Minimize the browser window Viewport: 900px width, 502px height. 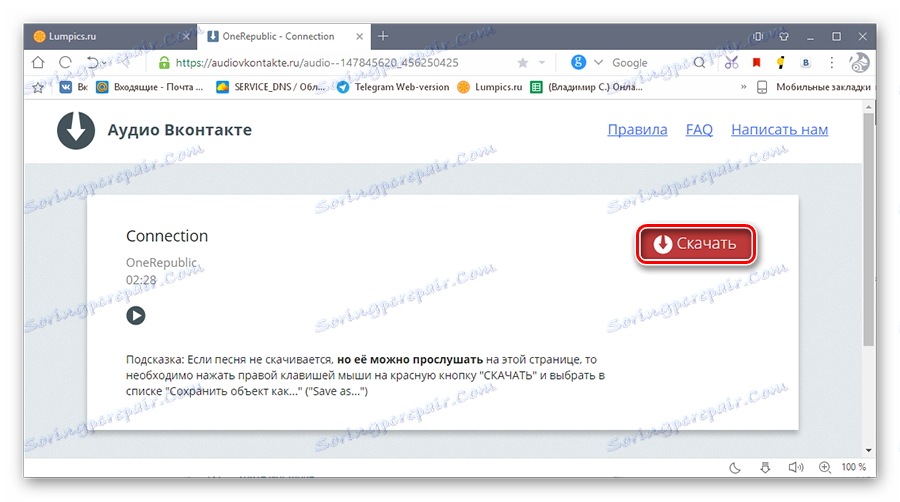tap(810, 37)
